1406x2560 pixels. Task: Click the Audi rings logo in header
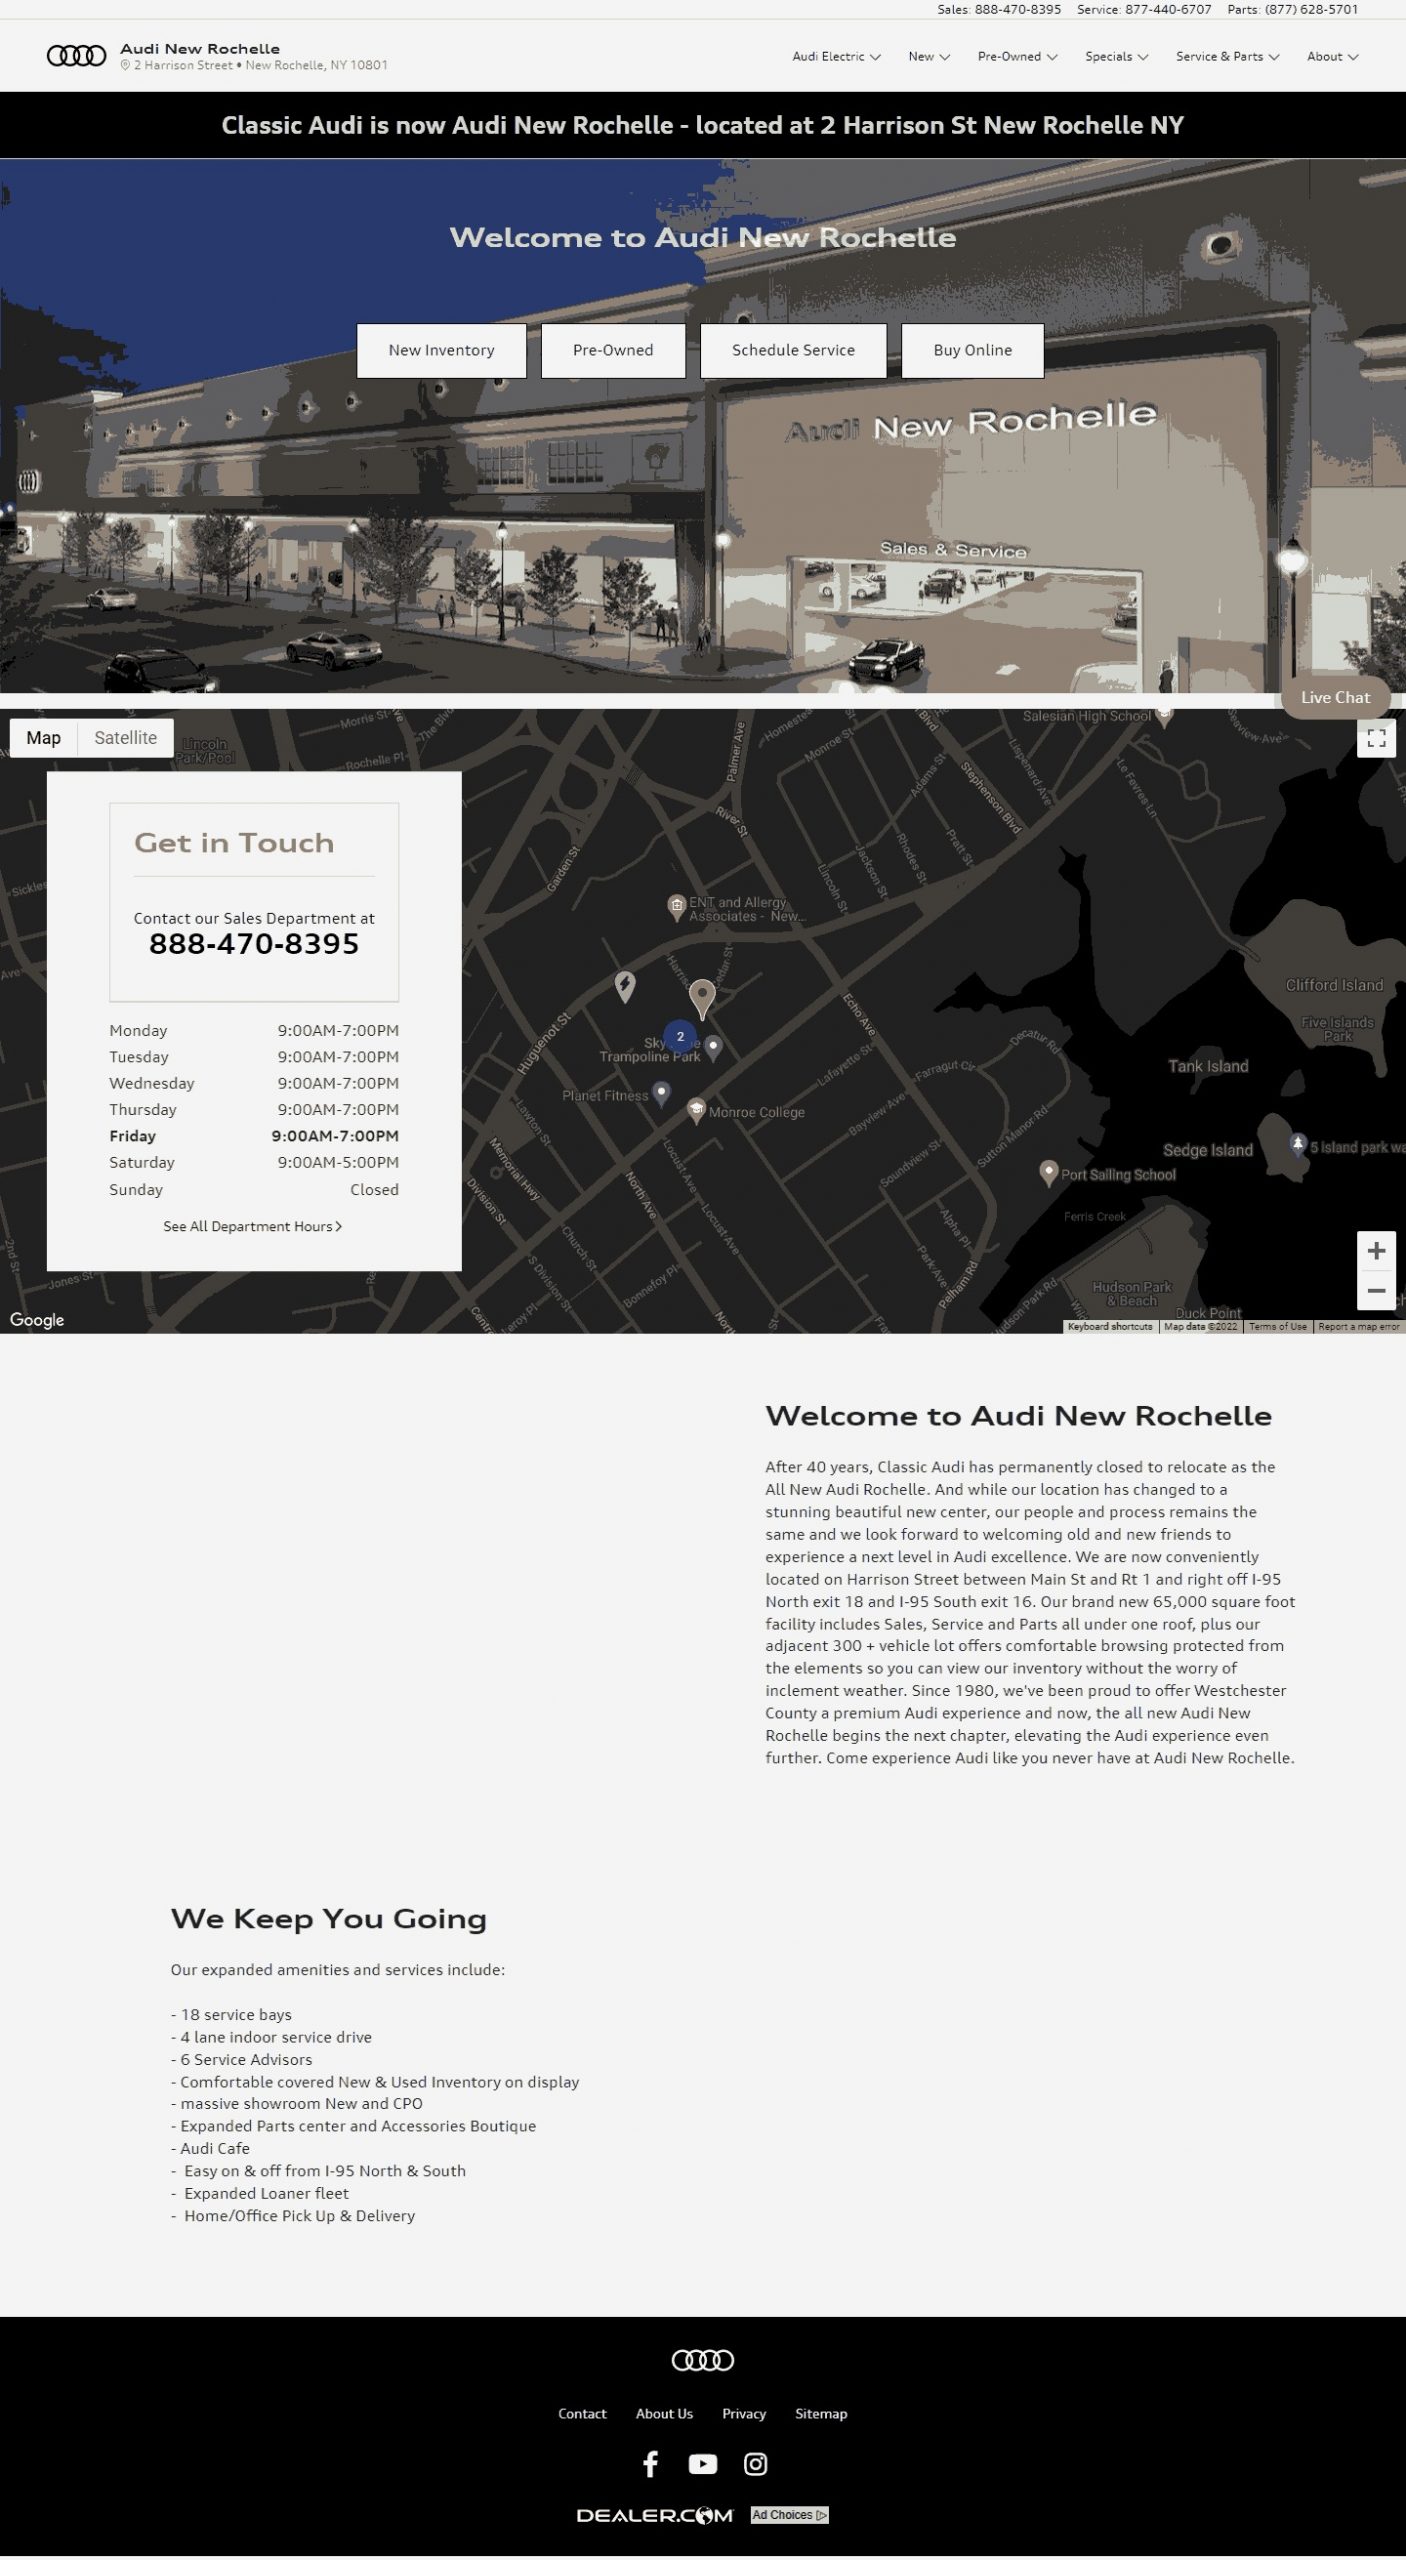[76, 56]
